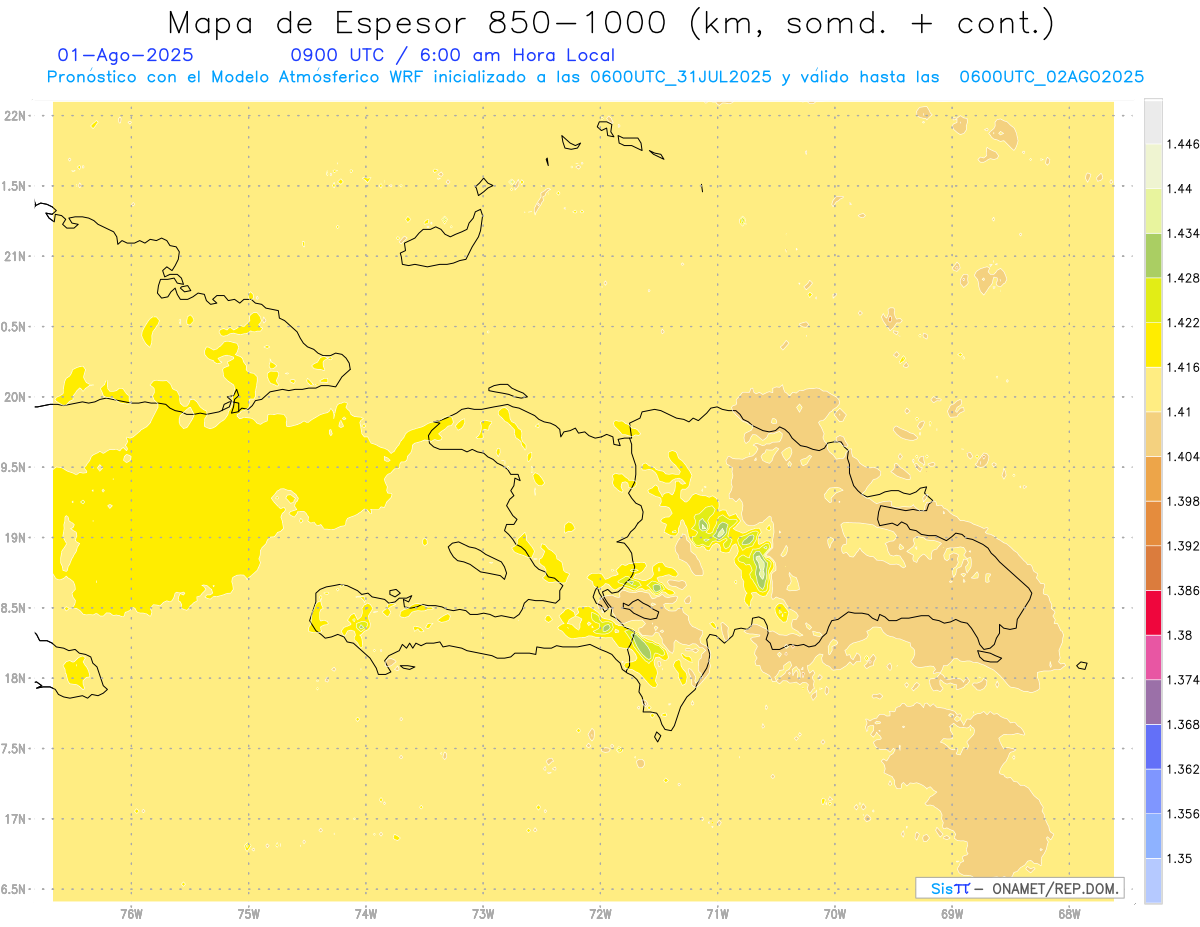Click the '18N' latitude label
The width and height of the screenshot is (1200, 927).
click(17, 679)
